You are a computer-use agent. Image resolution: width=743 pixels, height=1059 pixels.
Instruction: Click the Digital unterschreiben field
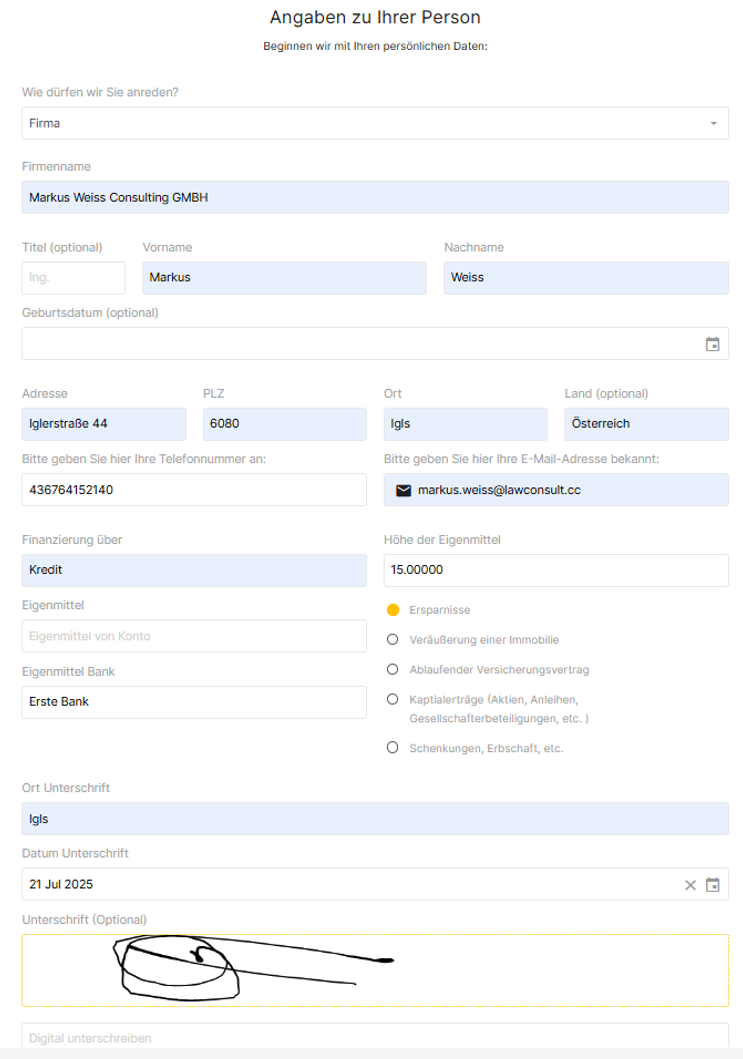point(375,1039)
